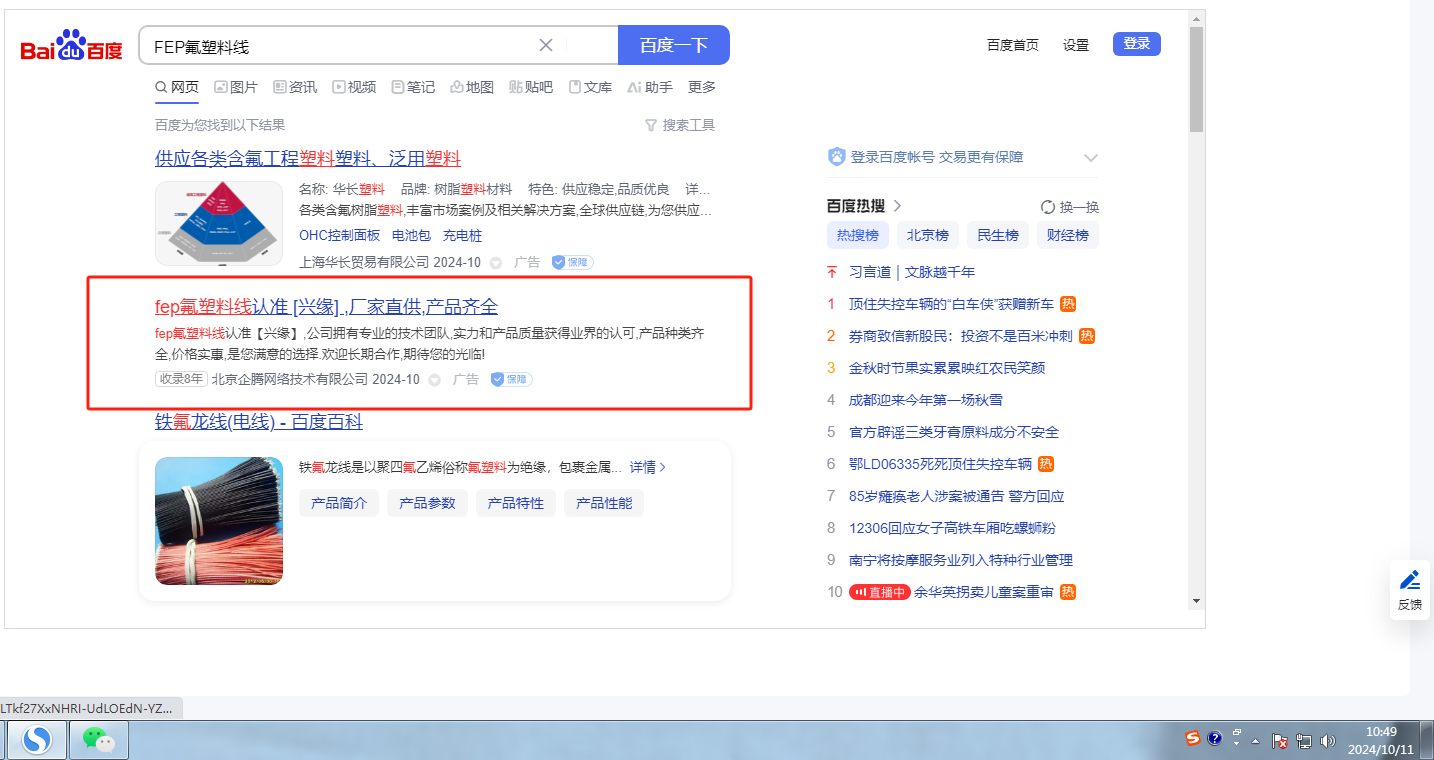The image size is (1434, 760).
Task: Switch hot search to 北京榜
Action: 927,236
